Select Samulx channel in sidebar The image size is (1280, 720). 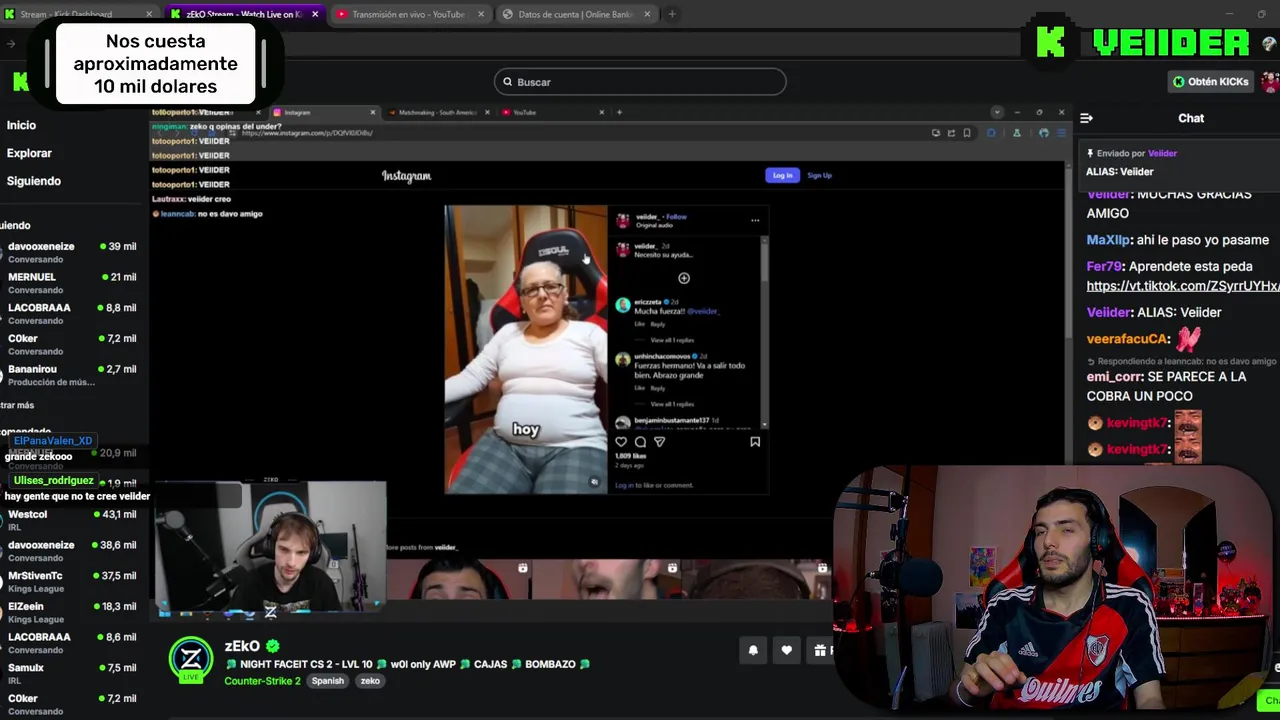pos(70,674)
